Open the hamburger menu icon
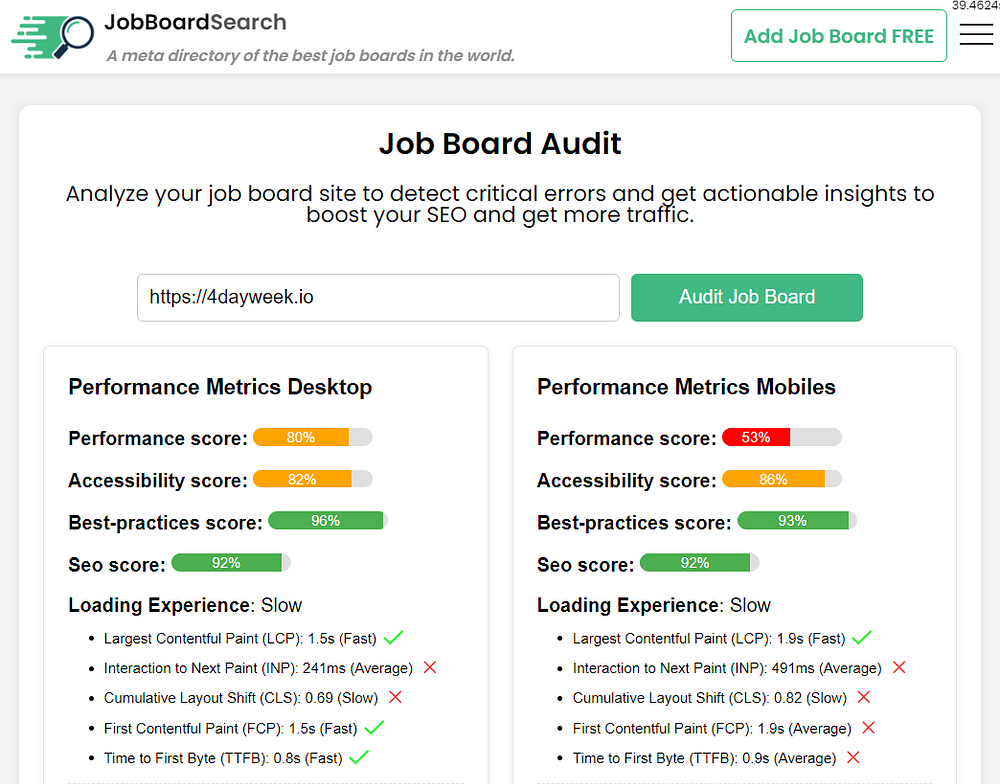The image size is (1000, 784). (x=975, y=35)
